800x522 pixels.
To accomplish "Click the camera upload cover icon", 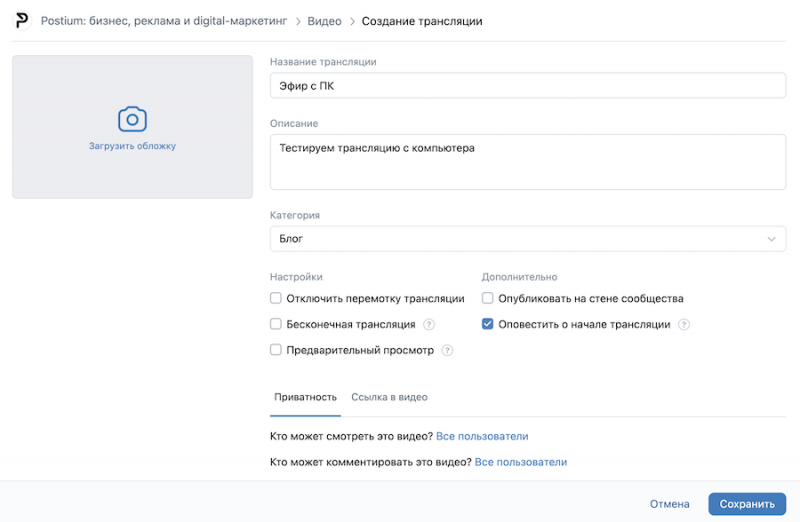I will coord(132,120).
